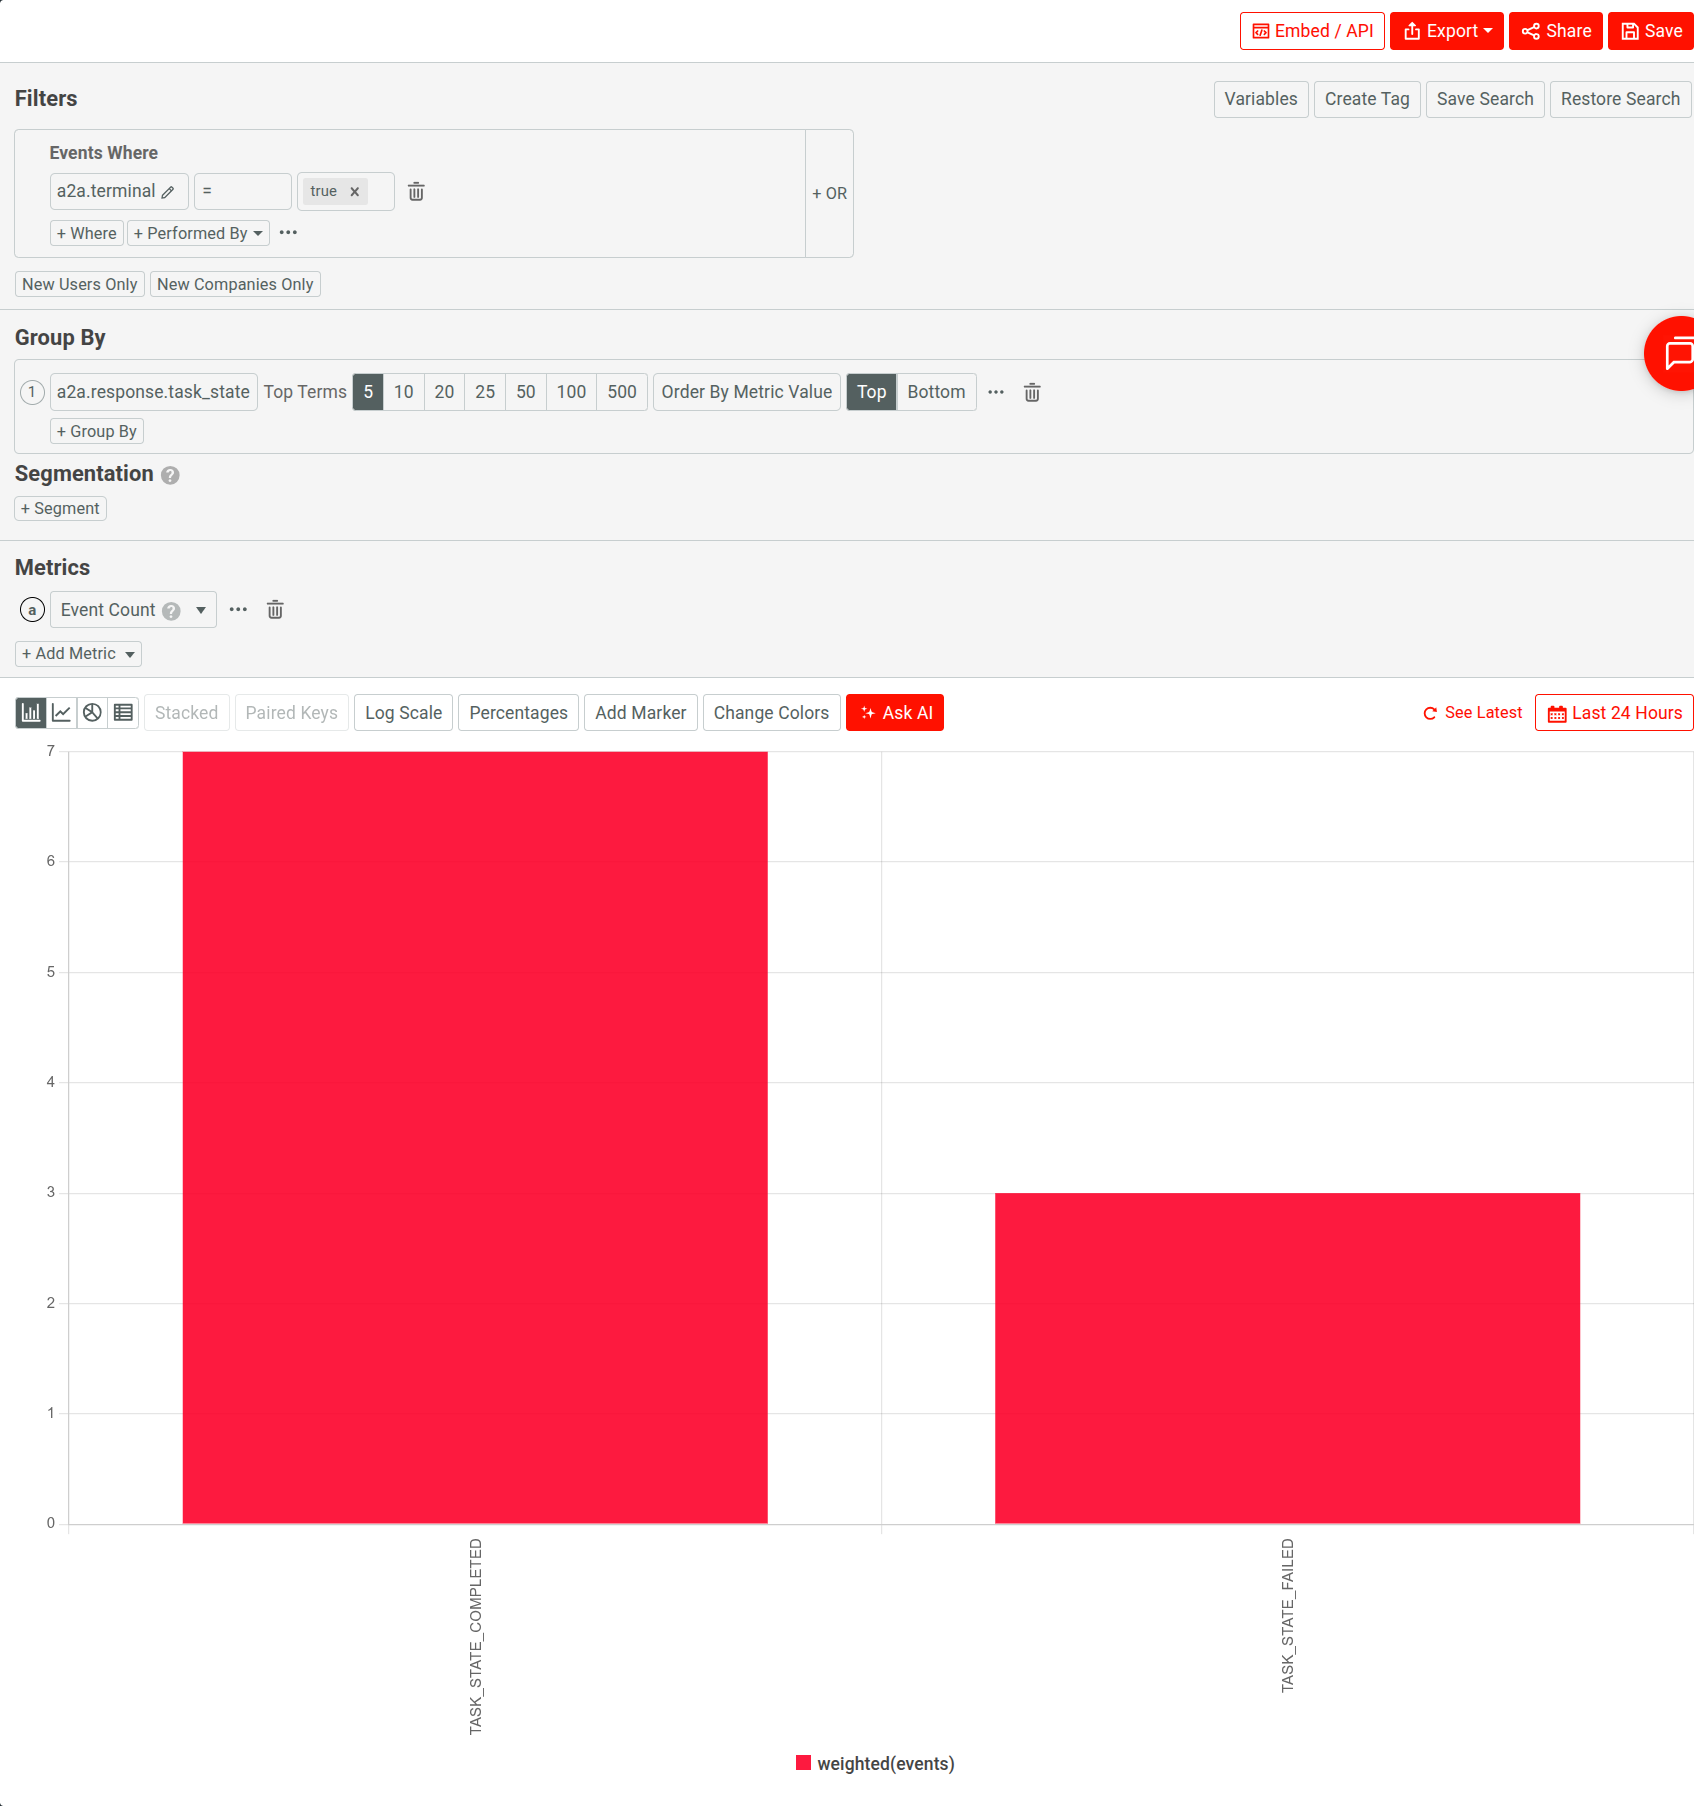Image resolution: width=1694 pixels, height=1806 pixels.
Task: Edit the a2a.terminal field pencil icon
Action: coord(168,192)
